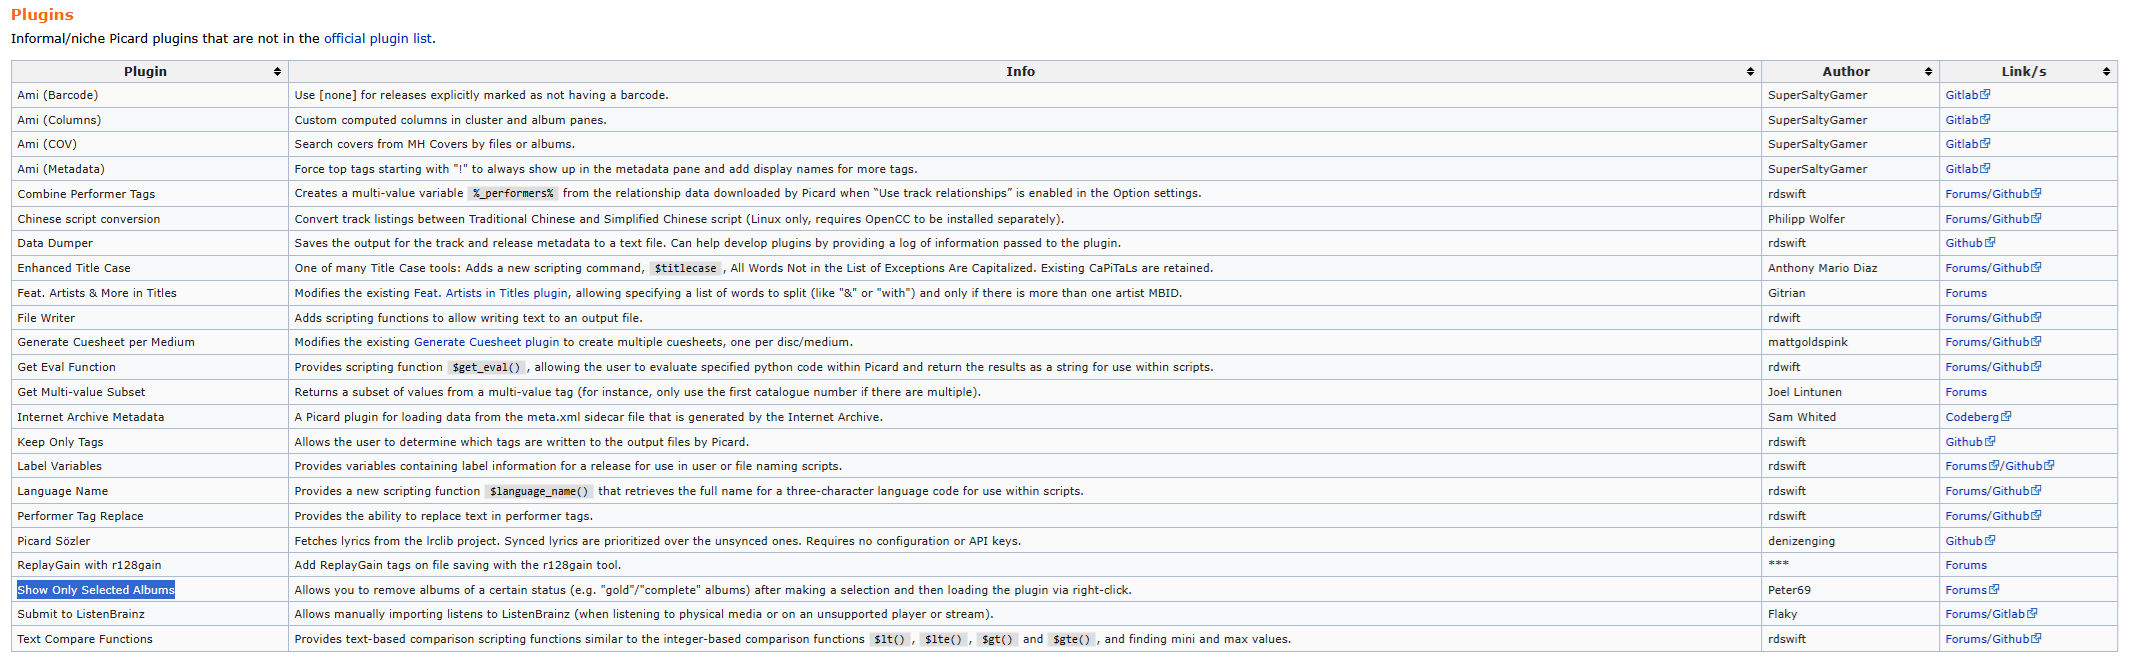This screenshot has width=2137, height=665.
Task: Open Forums/Github link for Get Eval Function
Action: [1993, 367]
